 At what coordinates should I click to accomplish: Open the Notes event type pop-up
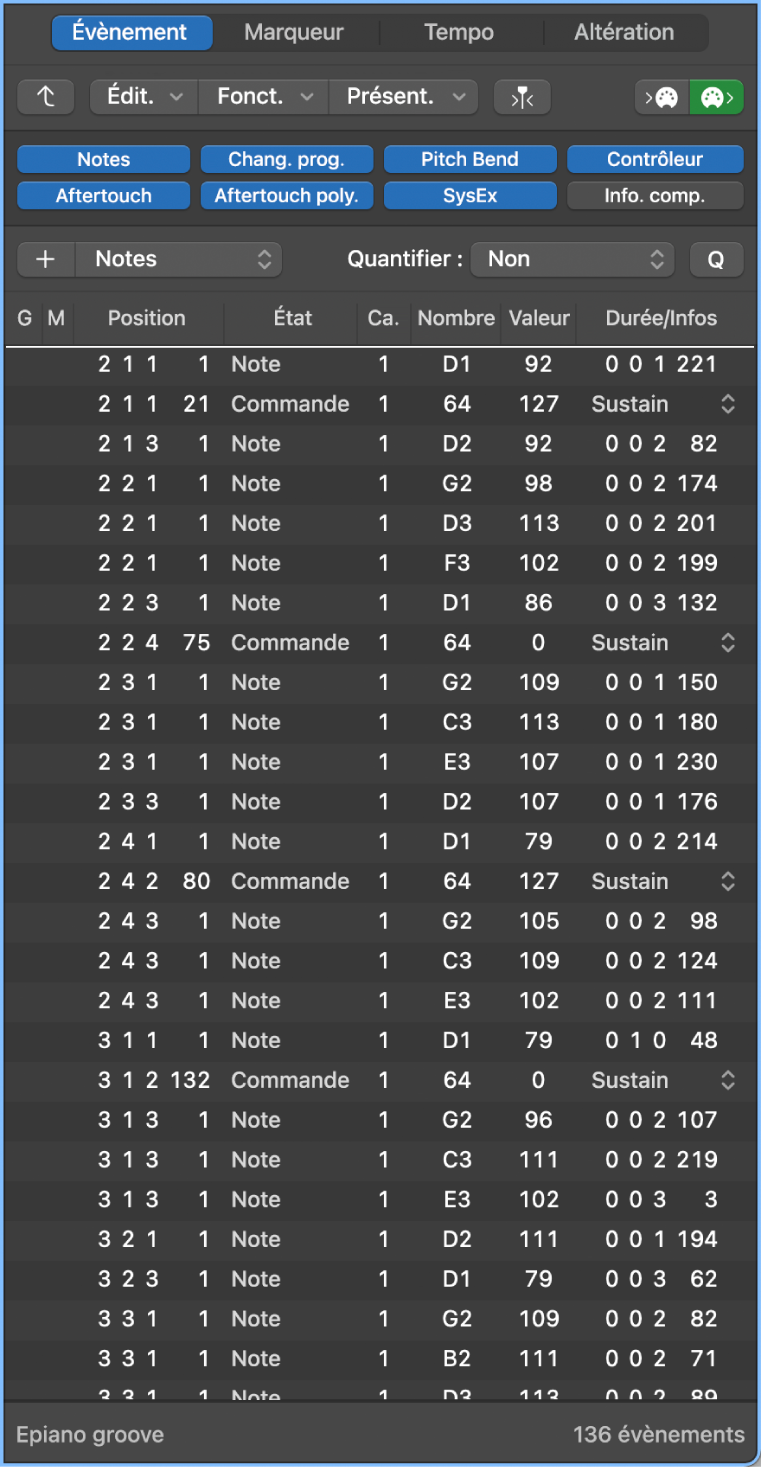tap(179, 259)
